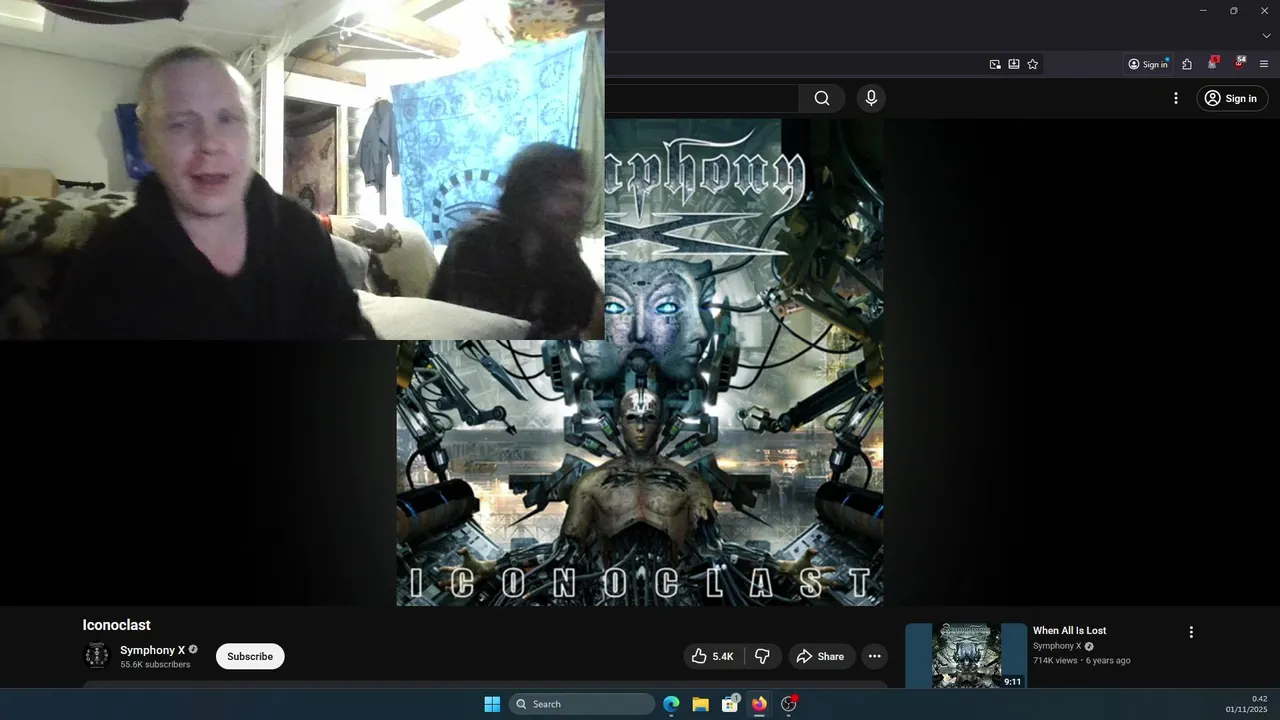Open File Explorer from taskbar
Image resolution: width=1280 pixels, height=720 pixels.
[700, 704]
